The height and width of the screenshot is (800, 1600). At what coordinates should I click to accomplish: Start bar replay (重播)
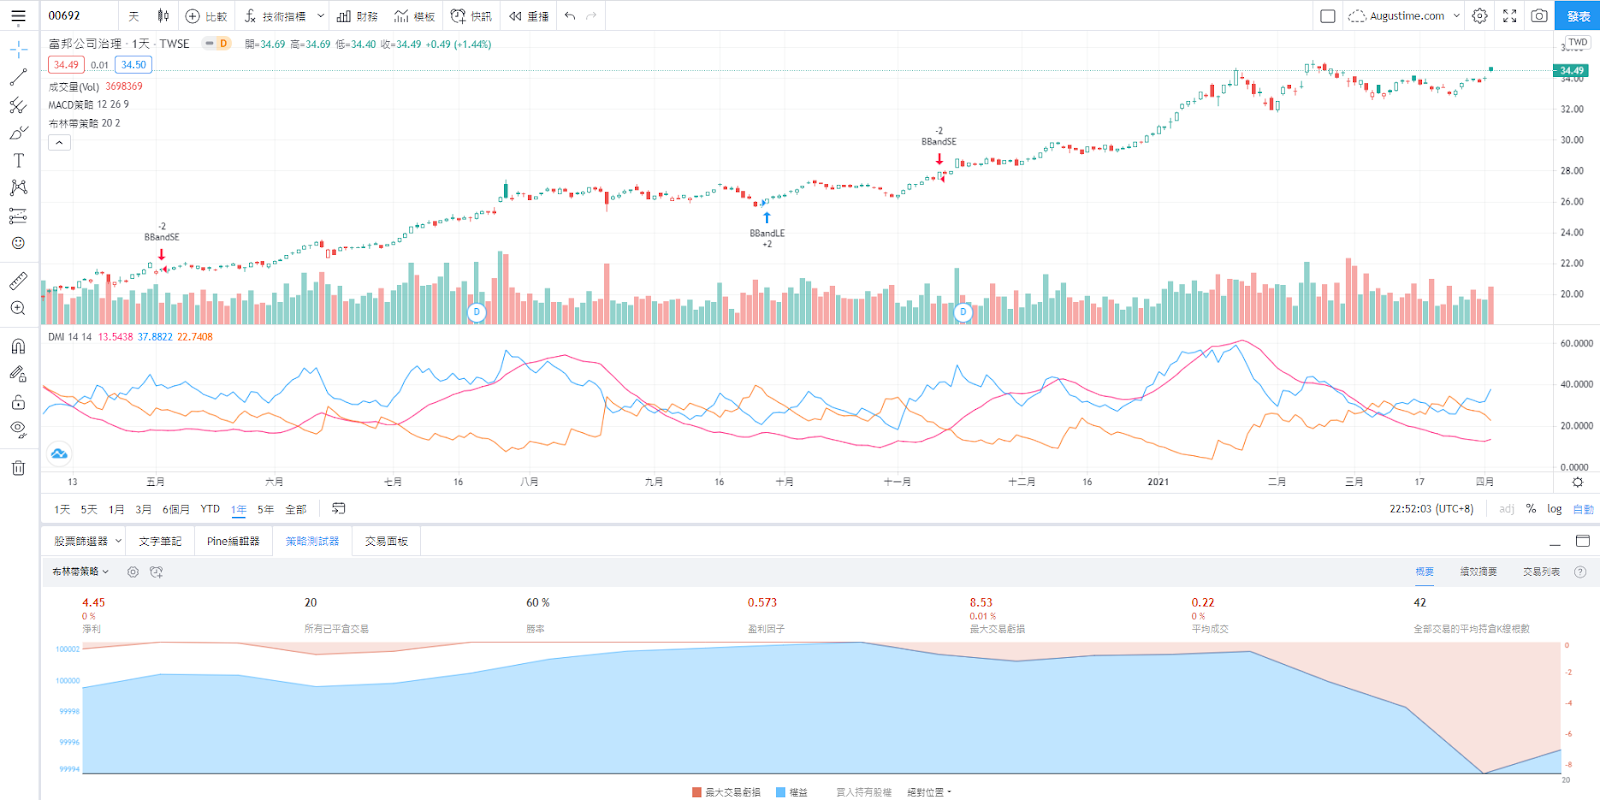tap(529, 16)
